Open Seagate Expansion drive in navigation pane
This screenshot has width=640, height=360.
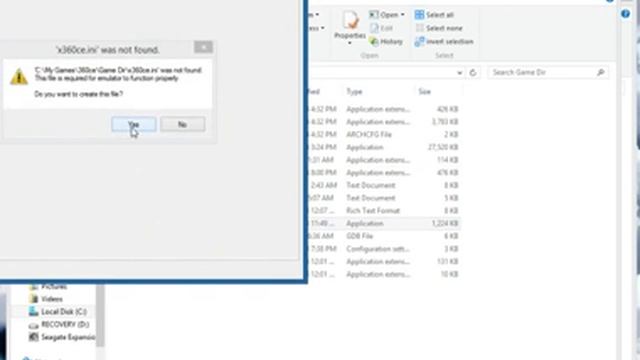(61, 337)
